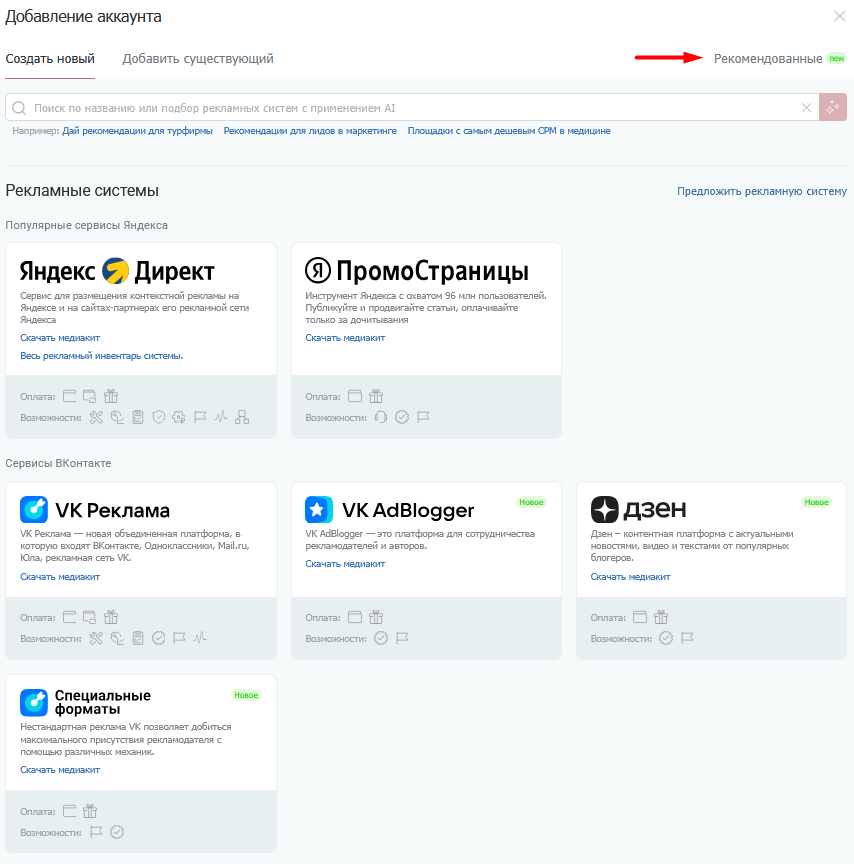
Task: Click hierarchy structure icon in Яндекс Директ card
Action: 242,417
